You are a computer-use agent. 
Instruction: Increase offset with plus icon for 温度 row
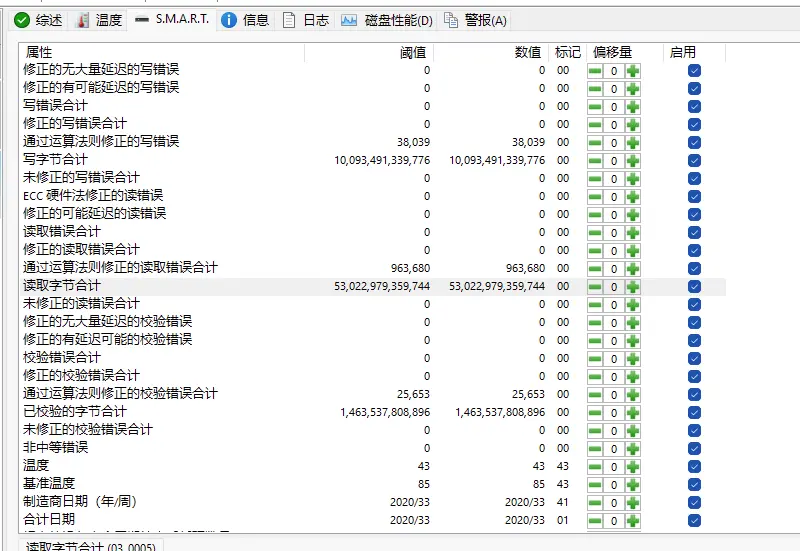tap(633, 466)
